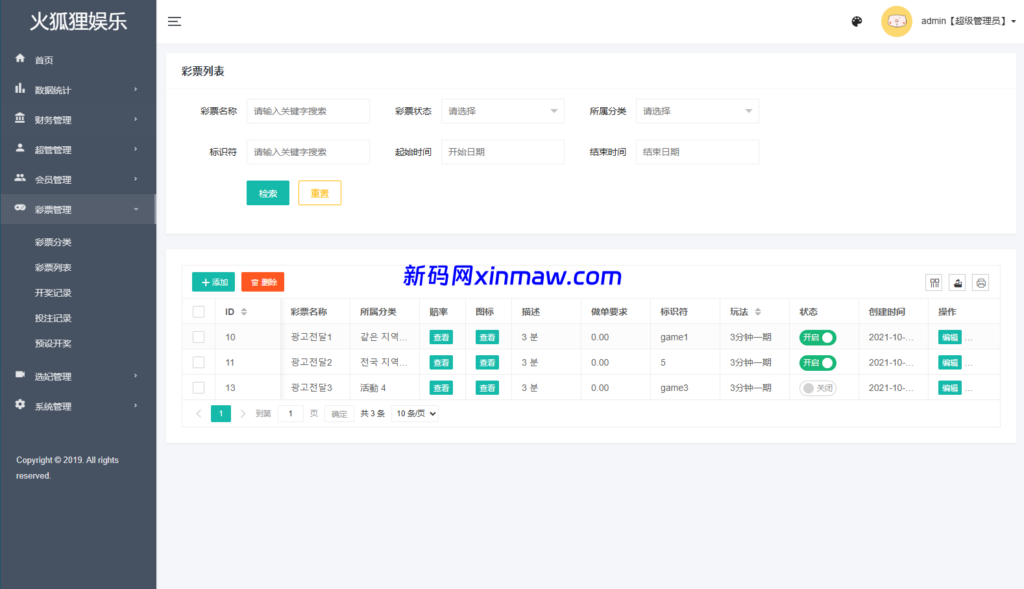Open the 彩票状态 dropdown

pos(503,111)
